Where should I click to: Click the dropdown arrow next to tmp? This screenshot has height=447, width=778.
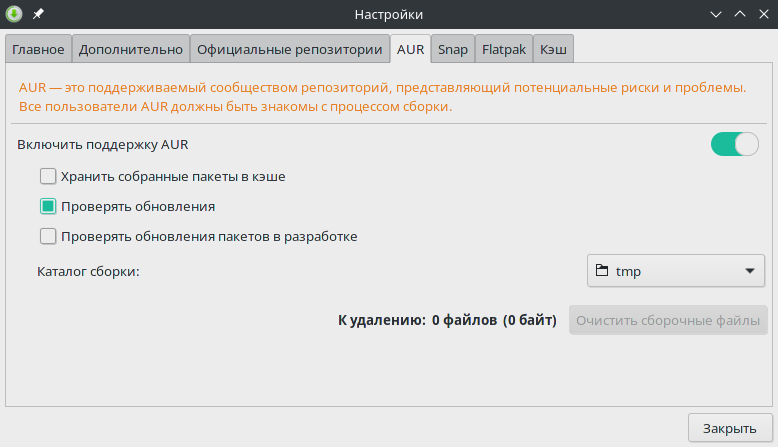[750, 271]
